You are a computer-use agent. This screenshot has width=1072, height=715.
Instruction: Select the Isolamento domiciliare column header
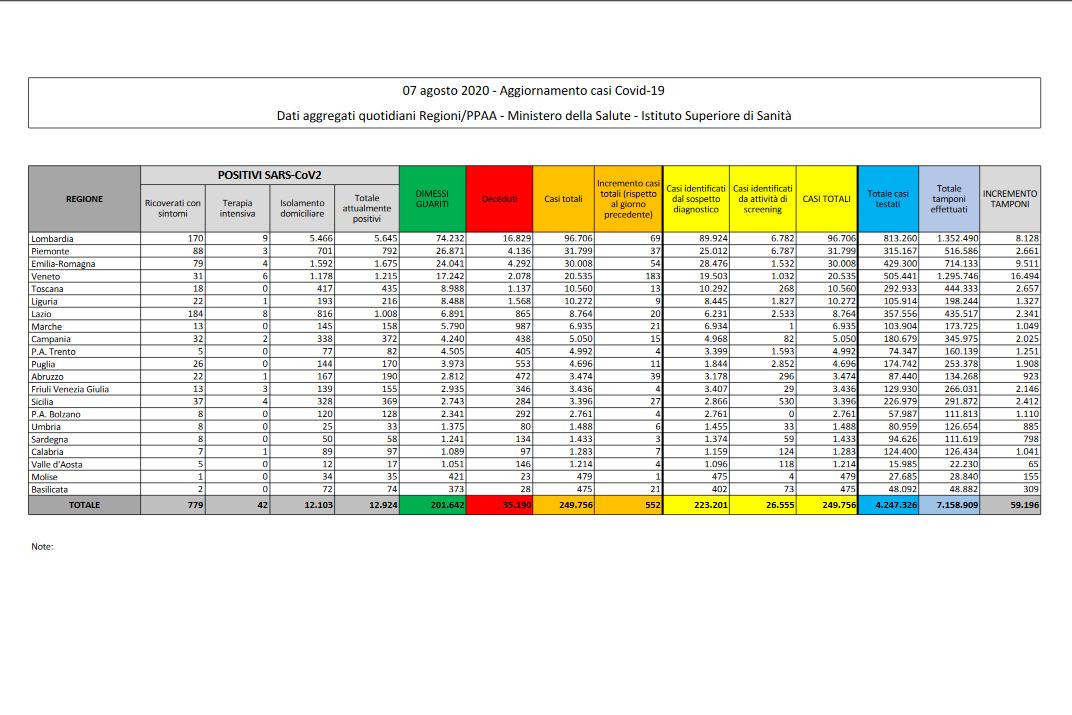pyautogui.click(x=302, y=208)
